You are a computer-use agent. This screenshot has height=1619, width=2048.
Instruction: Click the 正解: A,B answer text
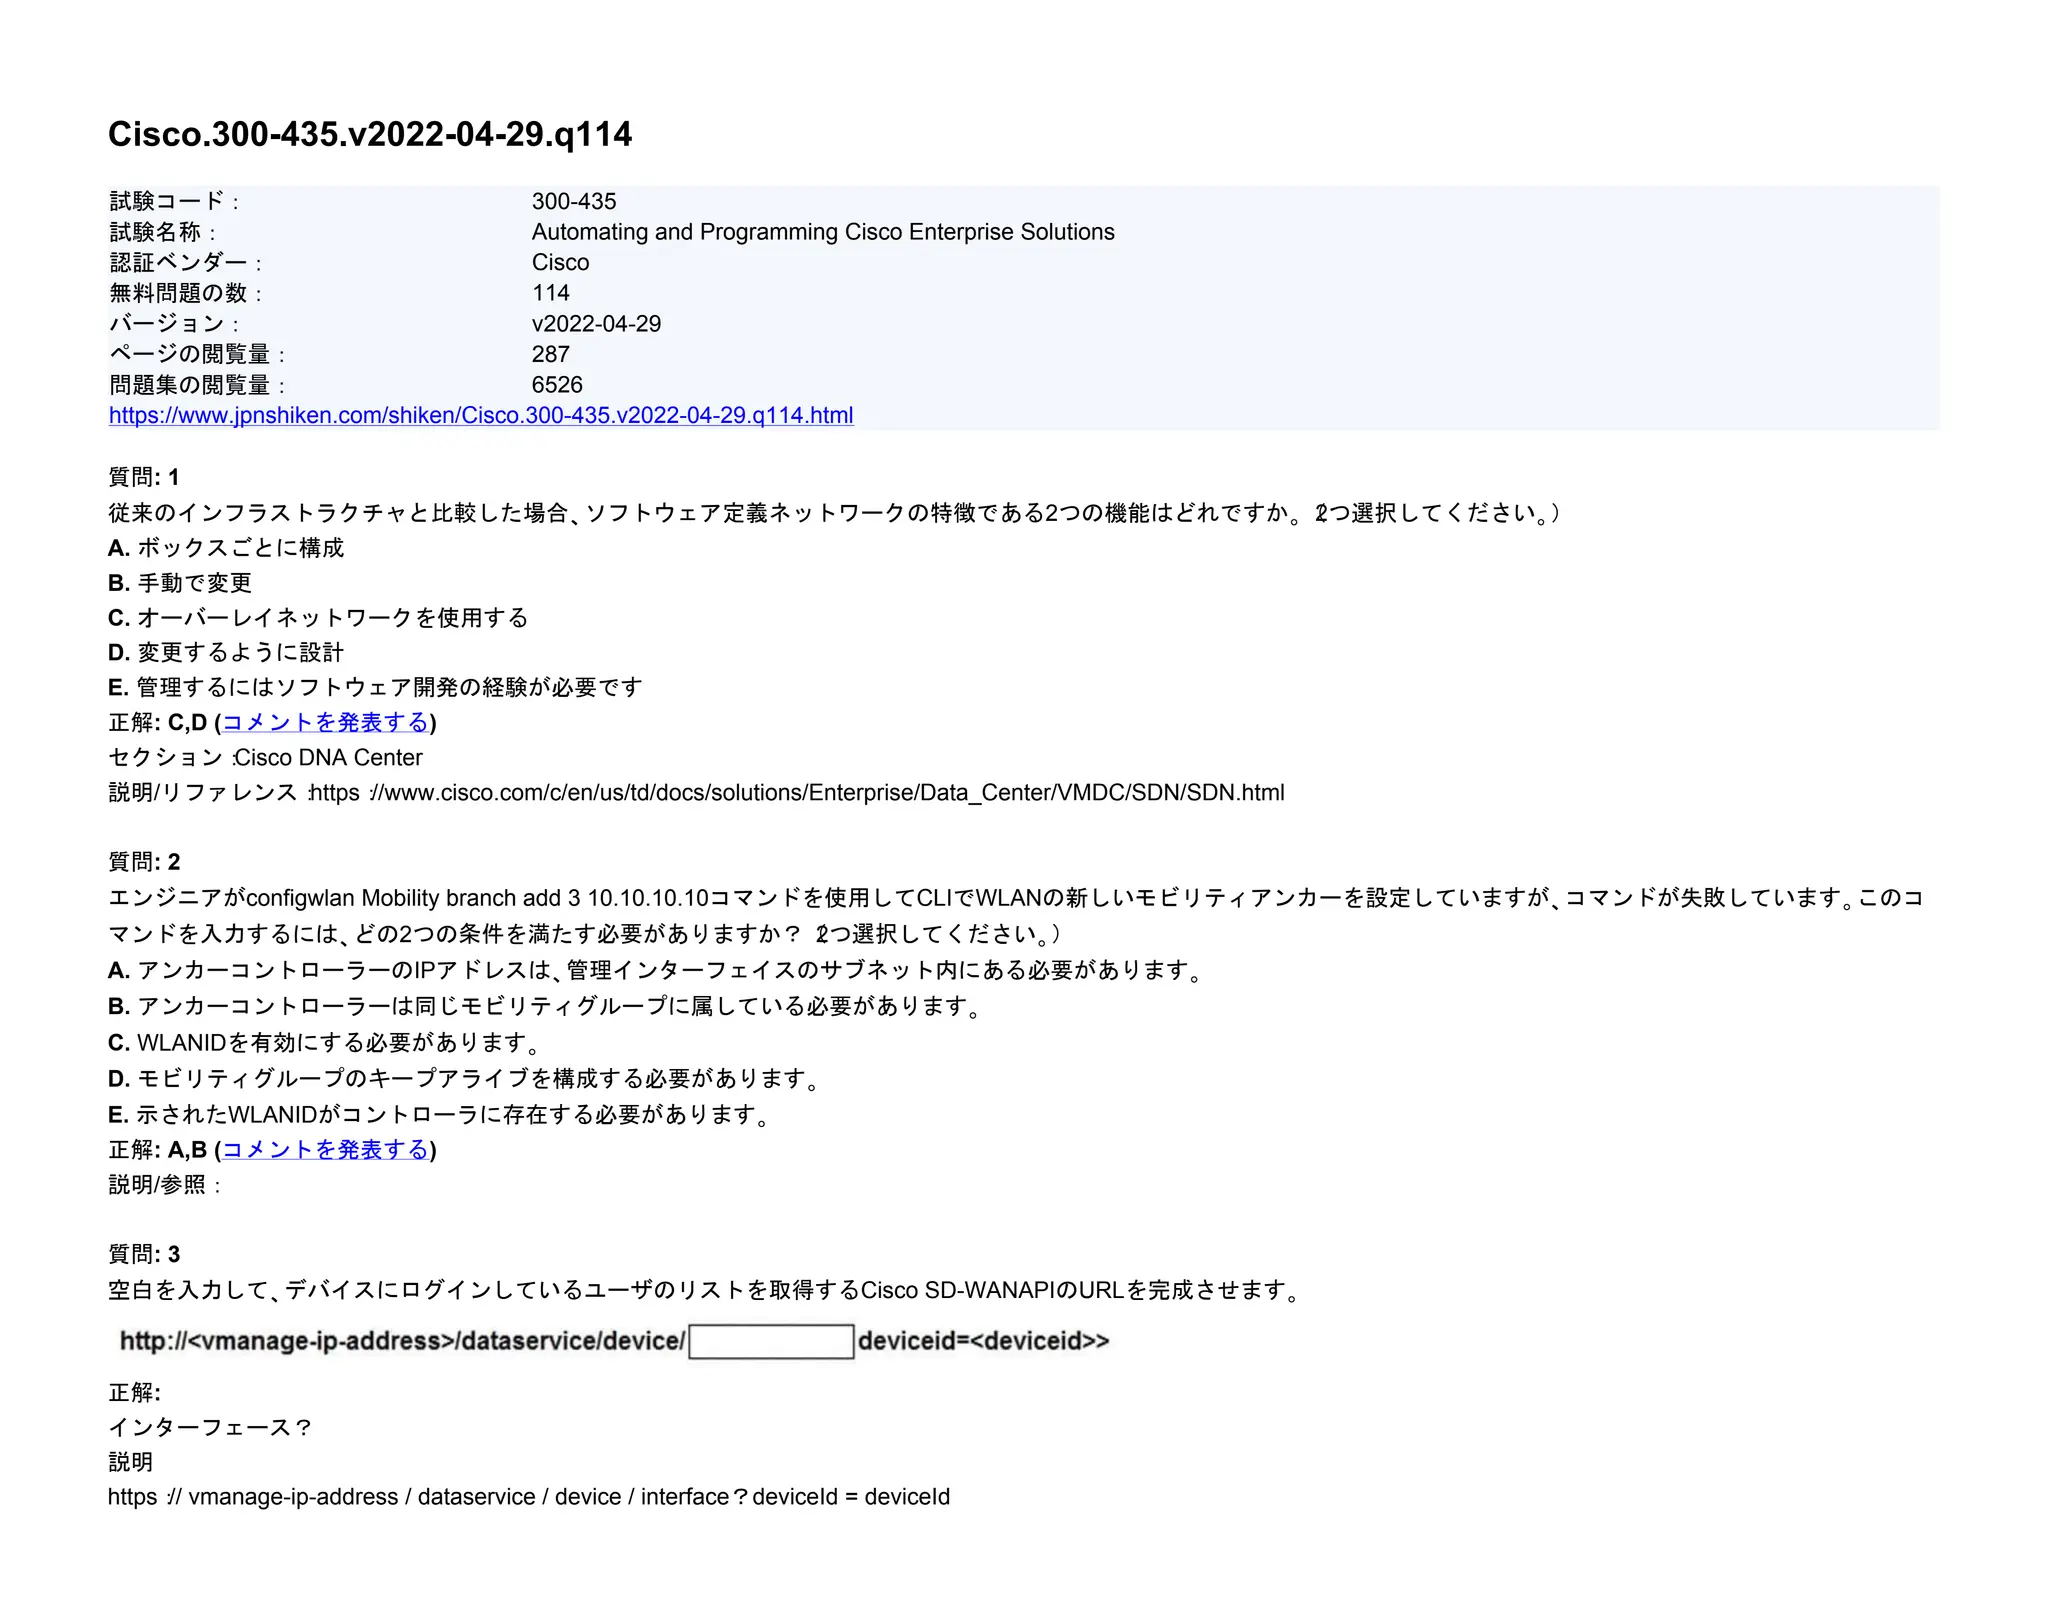click(158, 1149)
